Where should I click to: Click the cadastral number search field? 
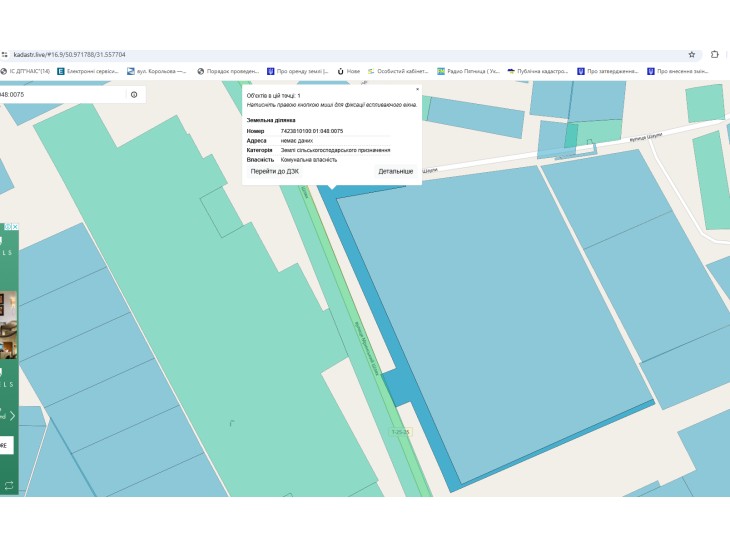pyautogui.click(x=62, y=95)
